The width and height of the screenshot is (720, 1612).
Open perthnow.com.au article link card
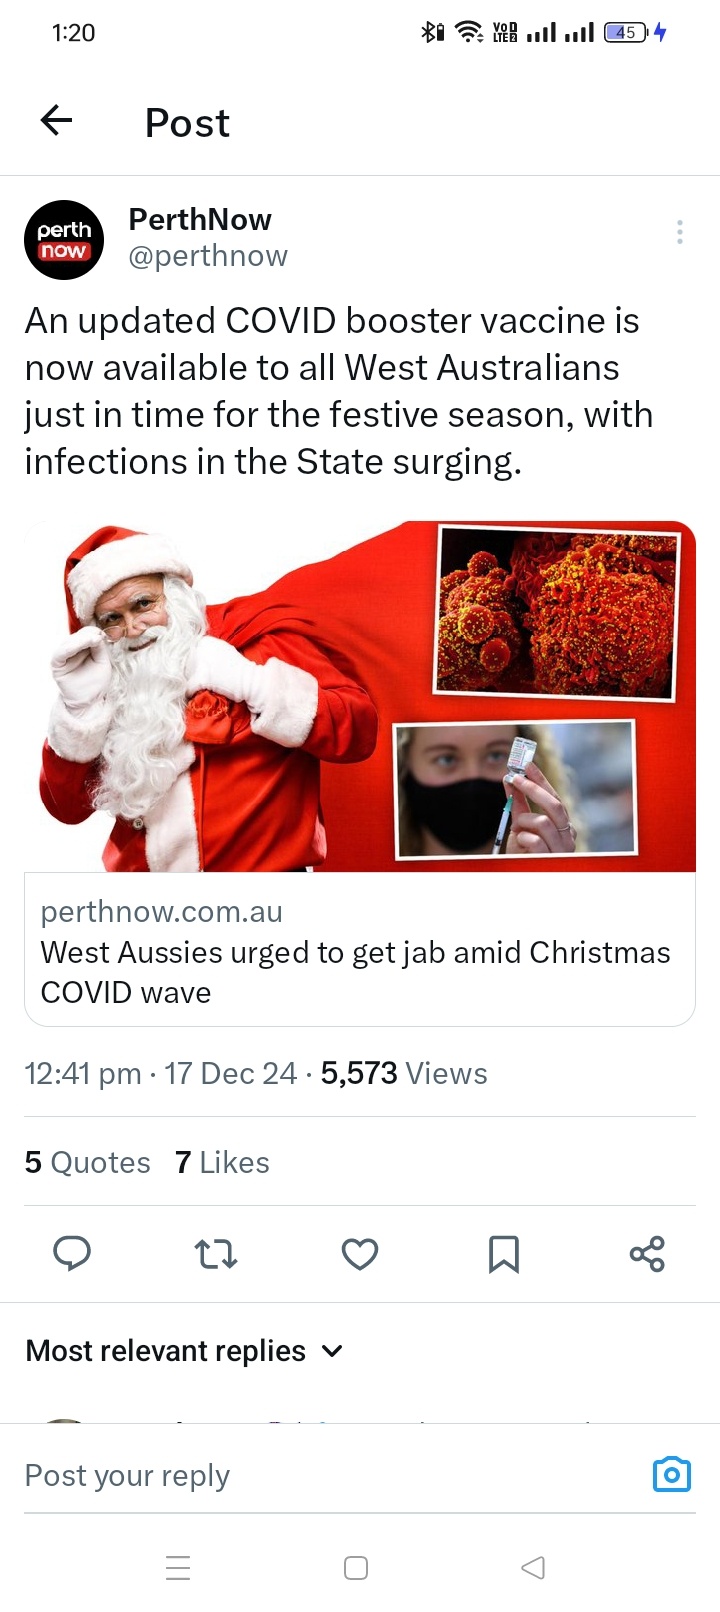(x=360, y=950)
